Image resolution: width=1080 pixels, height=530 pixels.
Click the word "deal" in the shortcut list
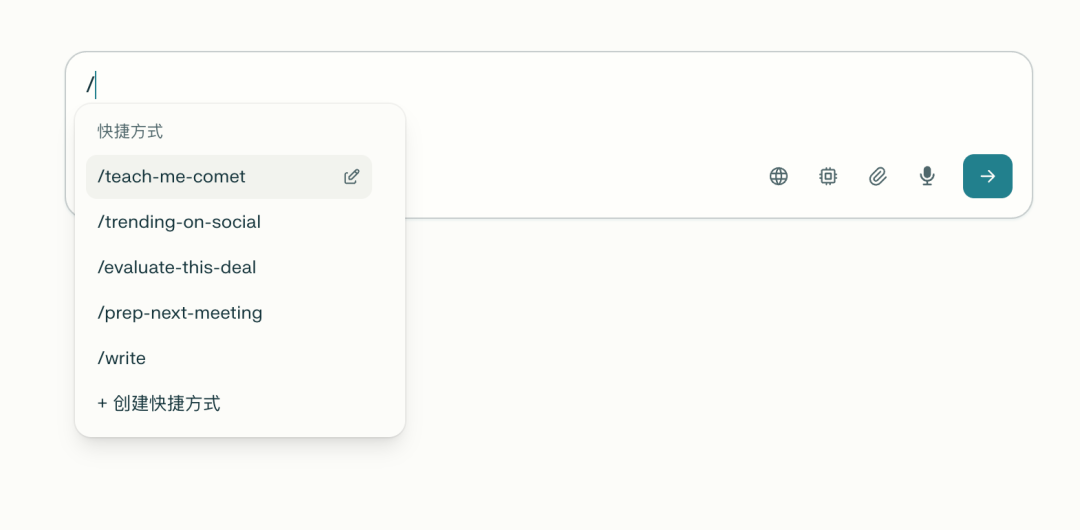coord(239,267)
